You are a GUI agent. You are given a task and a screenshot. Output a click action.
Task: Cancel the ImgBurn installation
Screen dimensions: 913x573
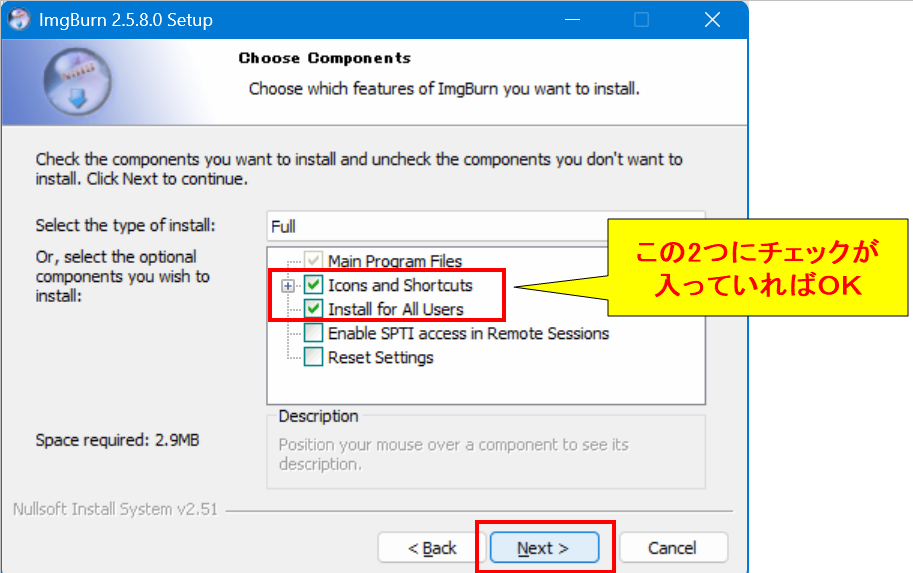672,548
